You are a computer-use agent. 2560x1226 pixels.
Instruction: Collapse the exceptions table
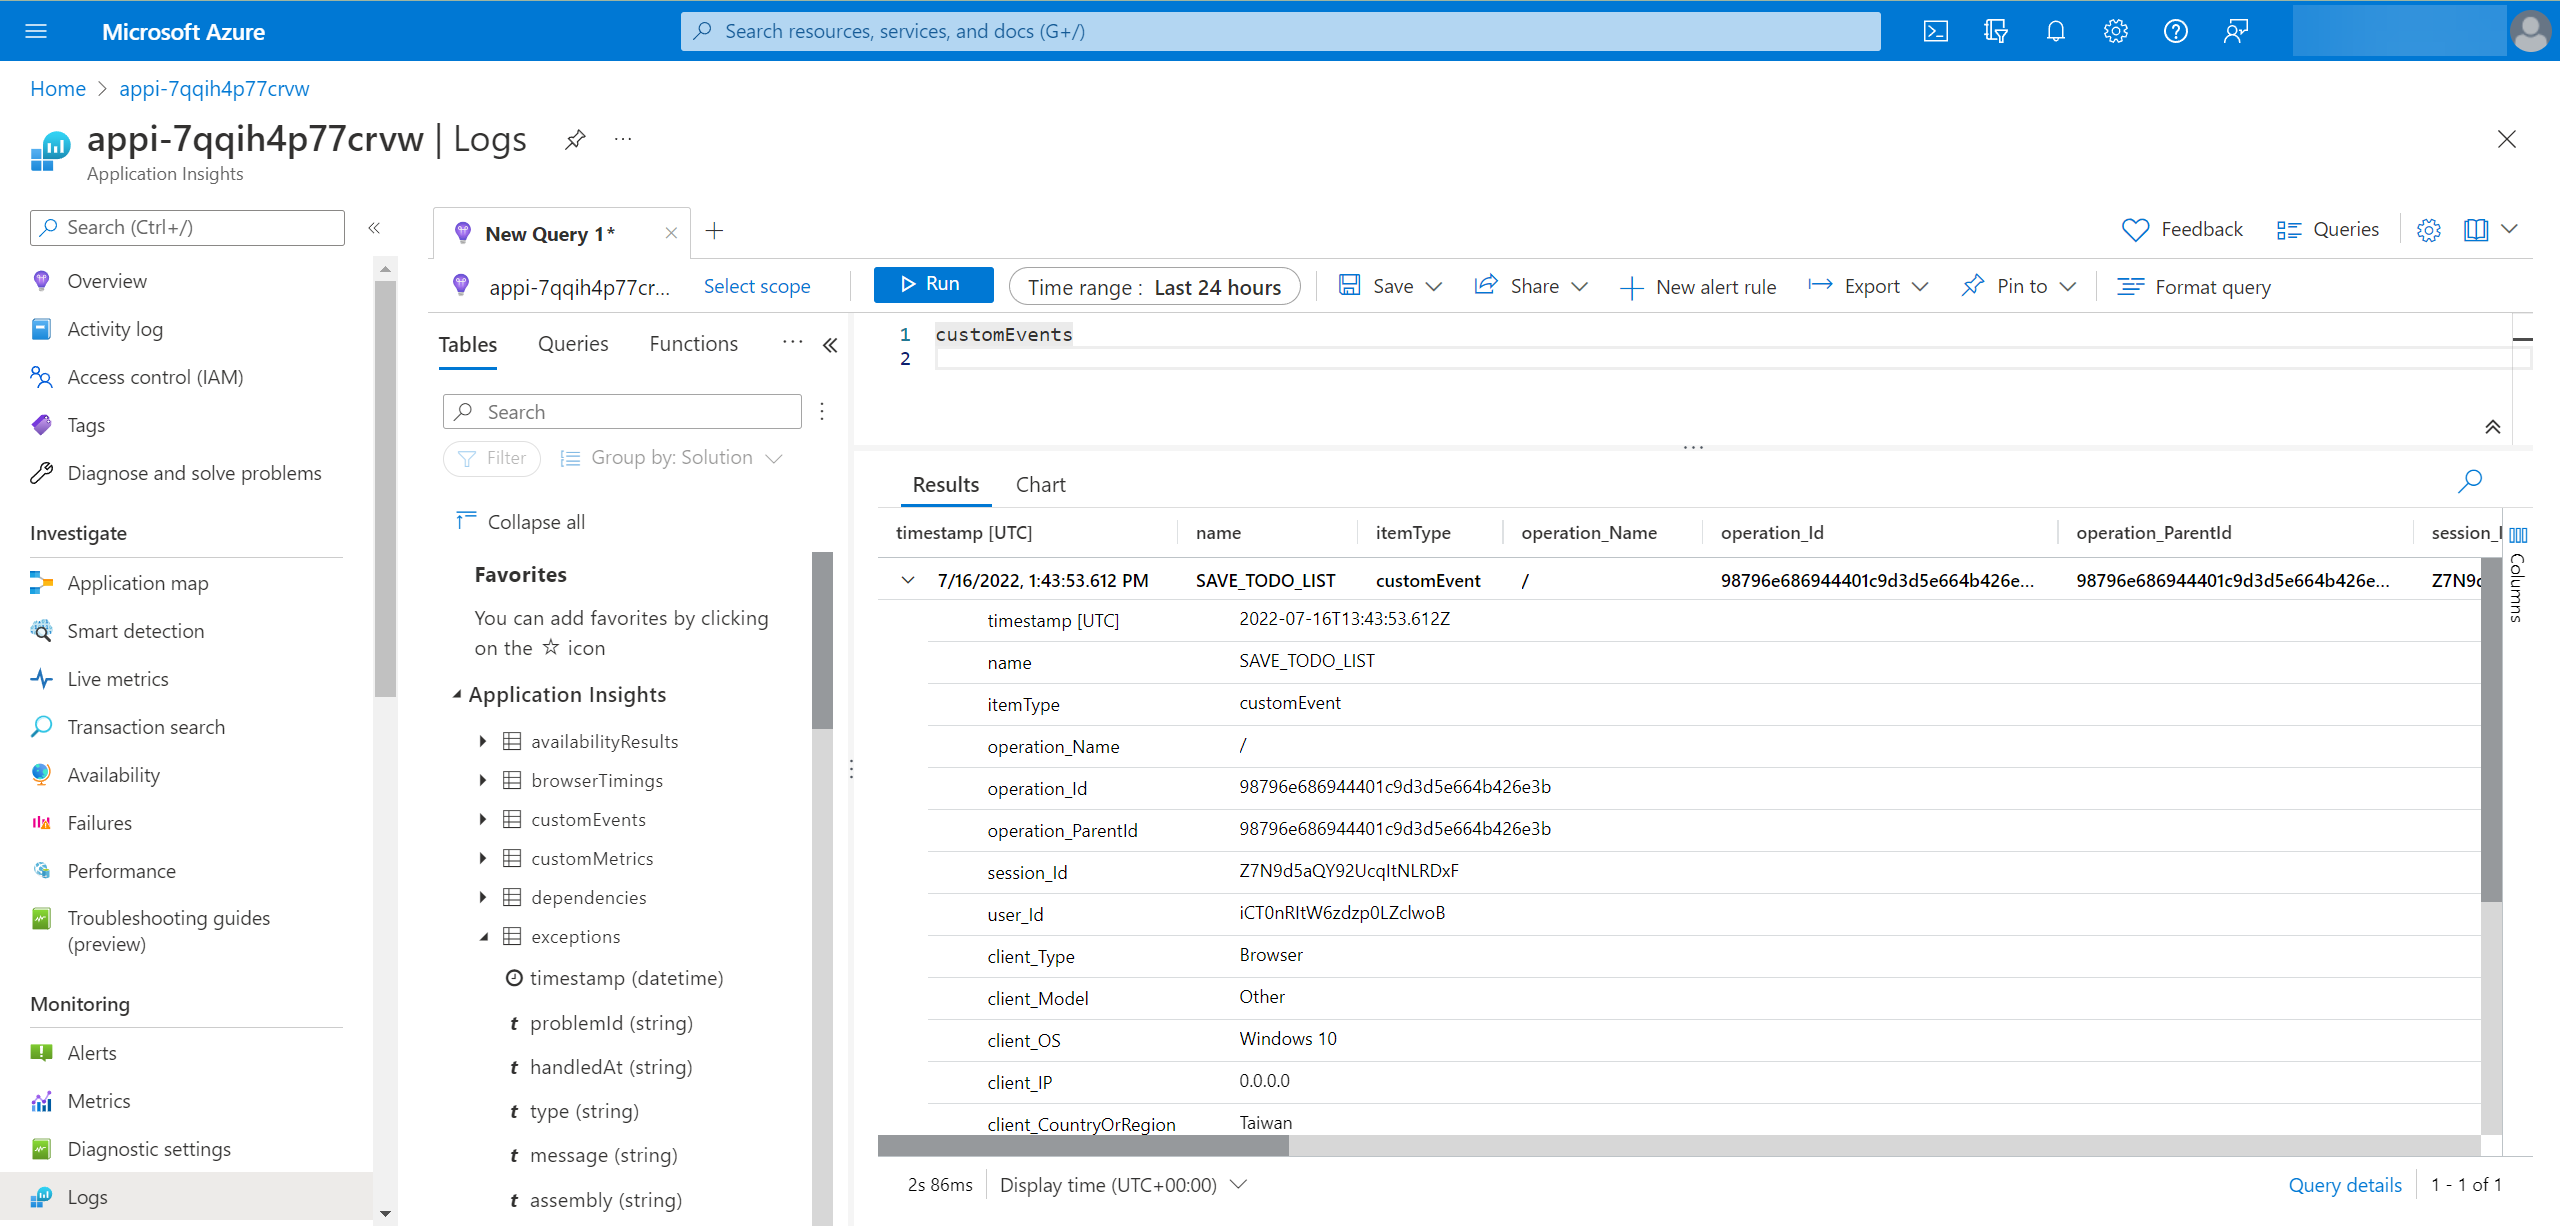click(483, 937)
